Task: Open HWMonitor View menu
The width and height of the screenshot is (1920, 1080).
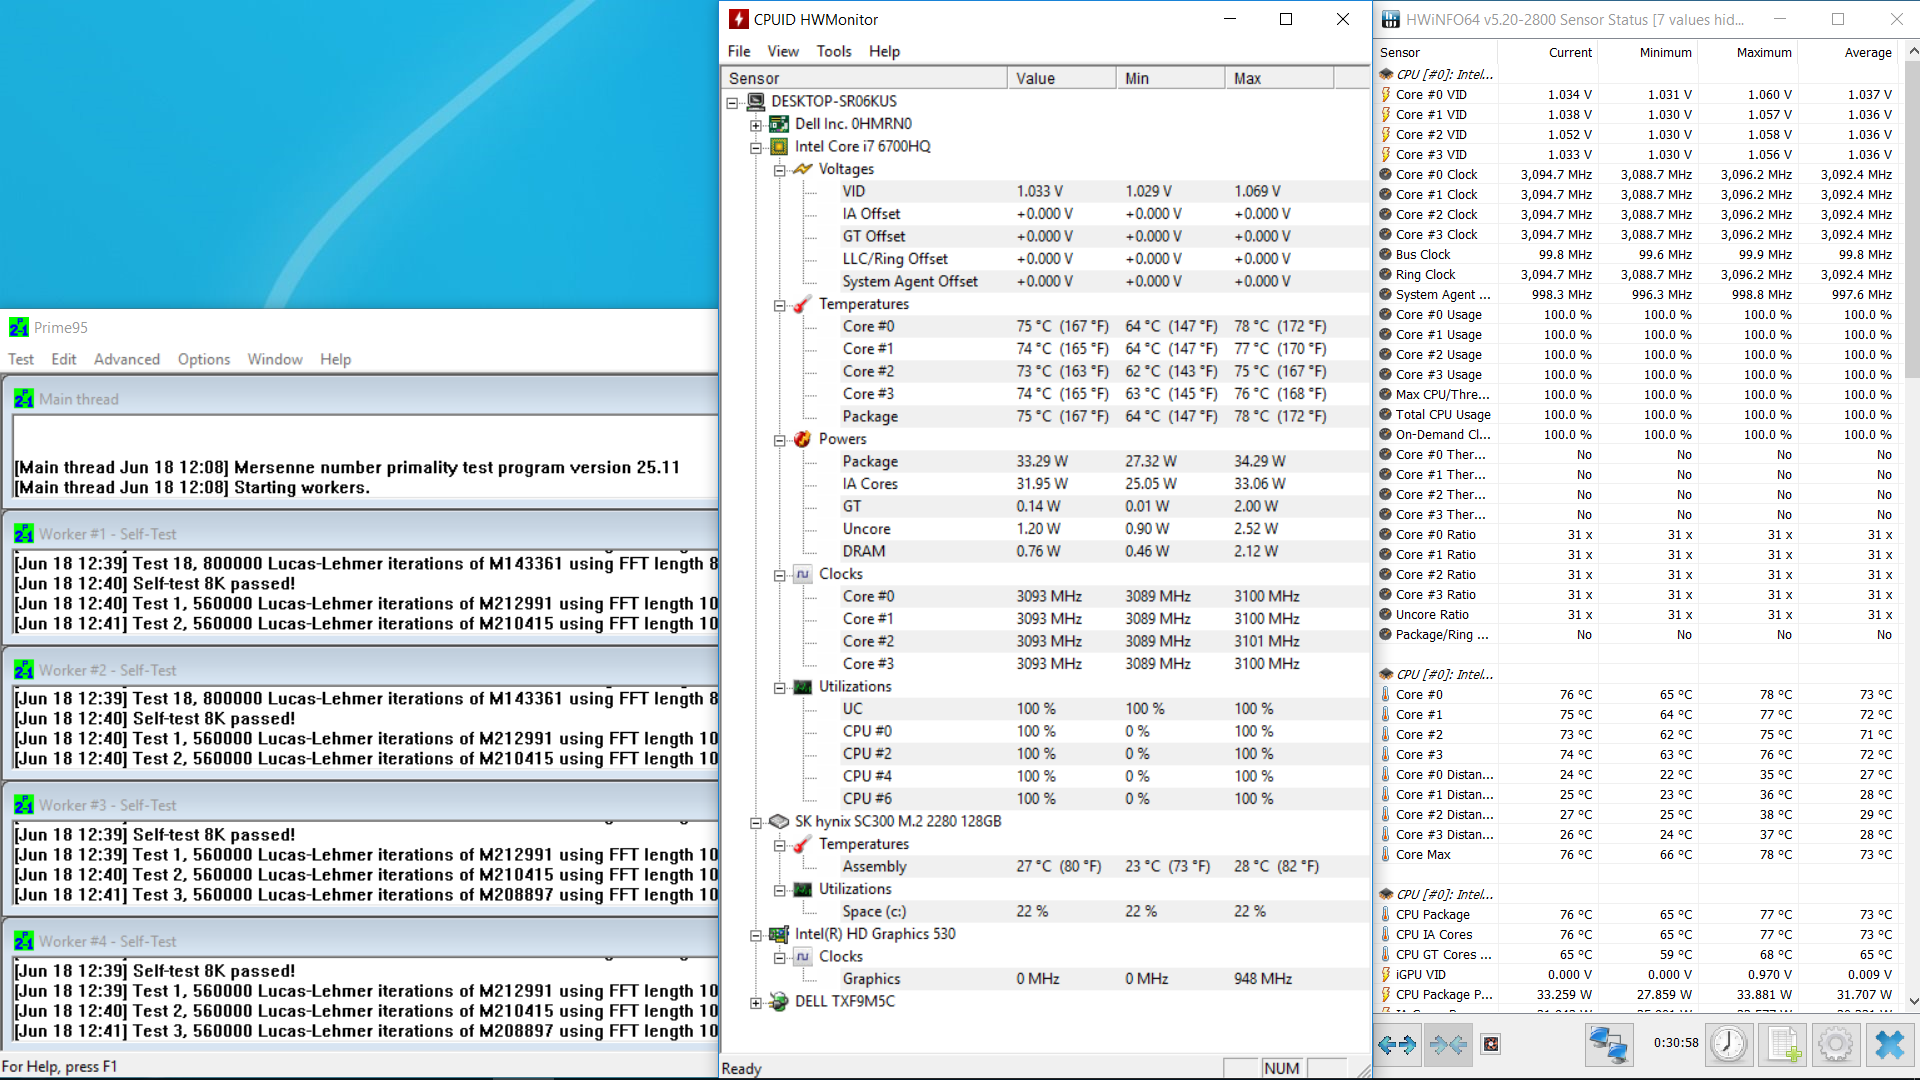Action: [x=783, y=51]
